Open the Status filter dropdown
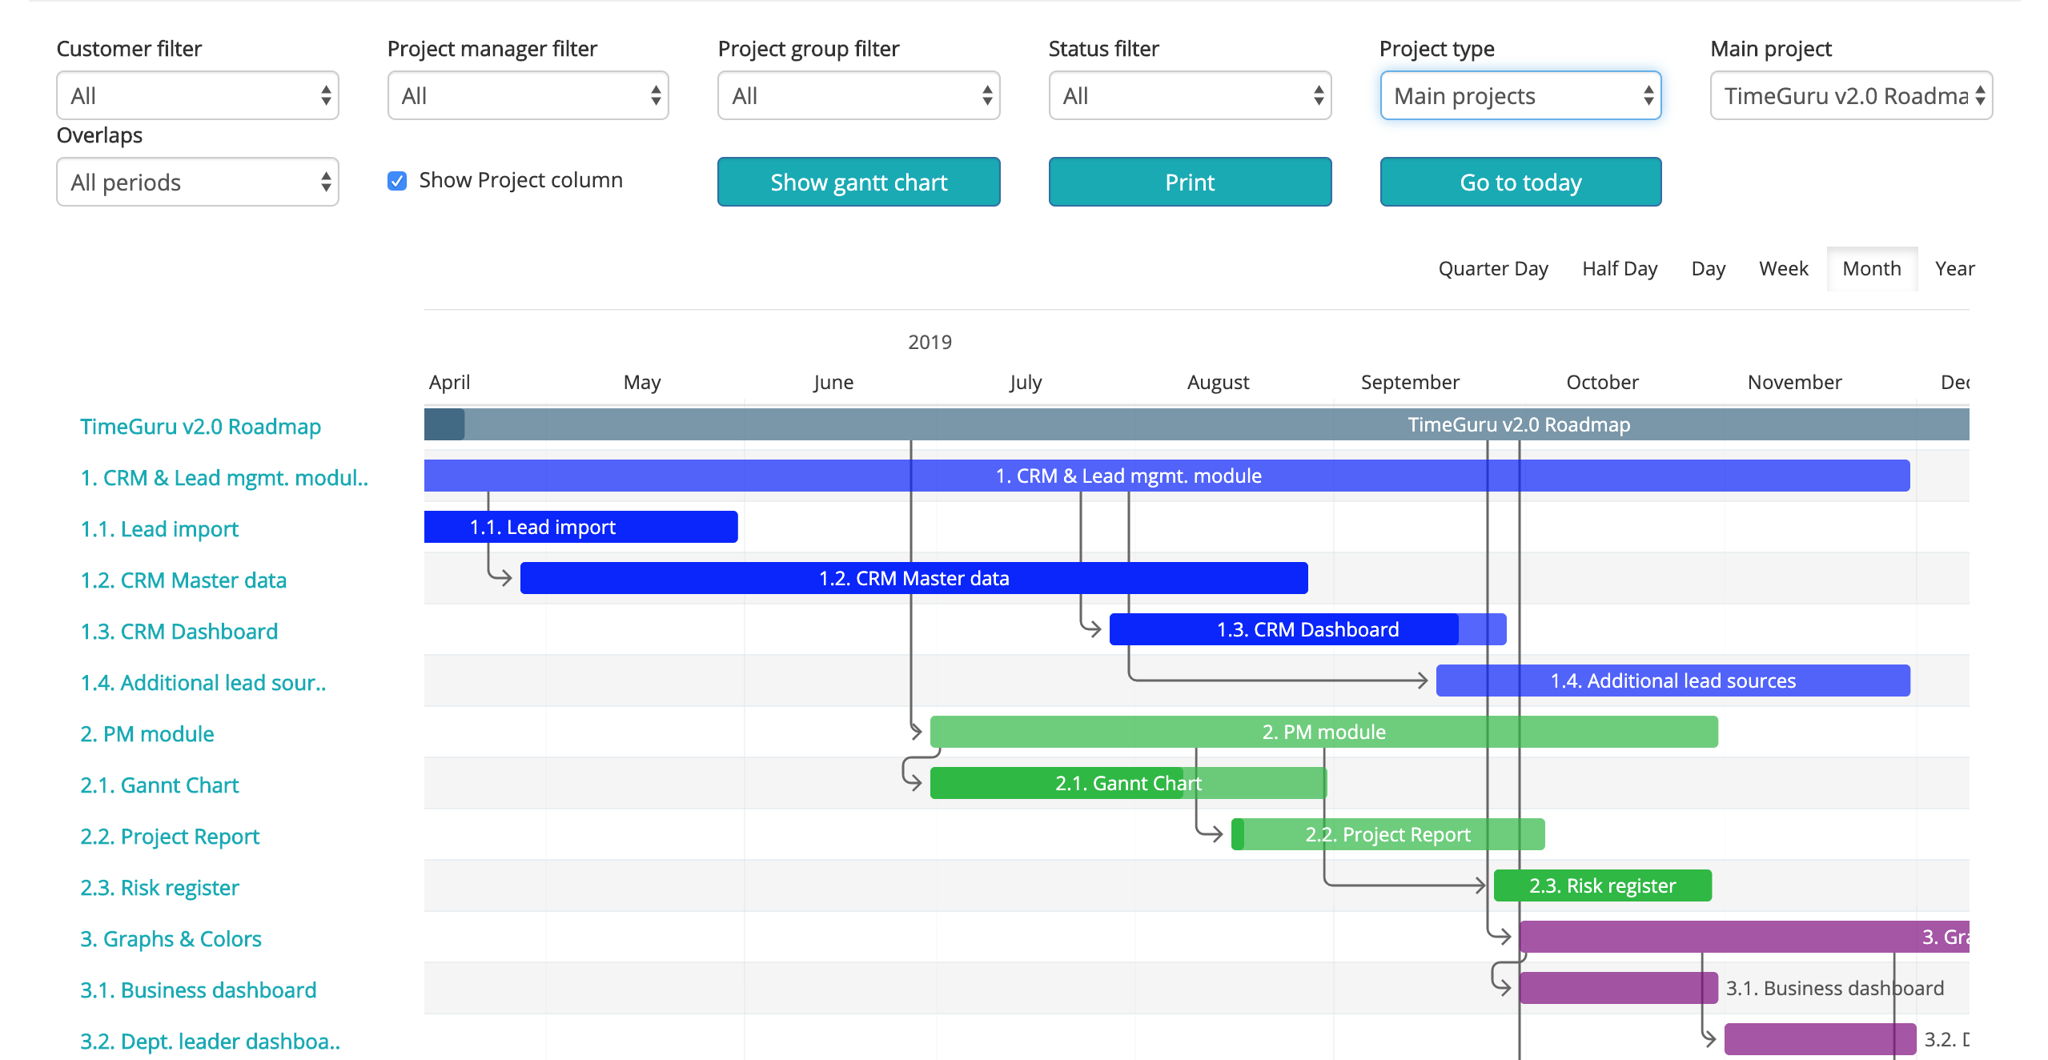This screenshot has width=2048, height=1060. point(1190,96)
